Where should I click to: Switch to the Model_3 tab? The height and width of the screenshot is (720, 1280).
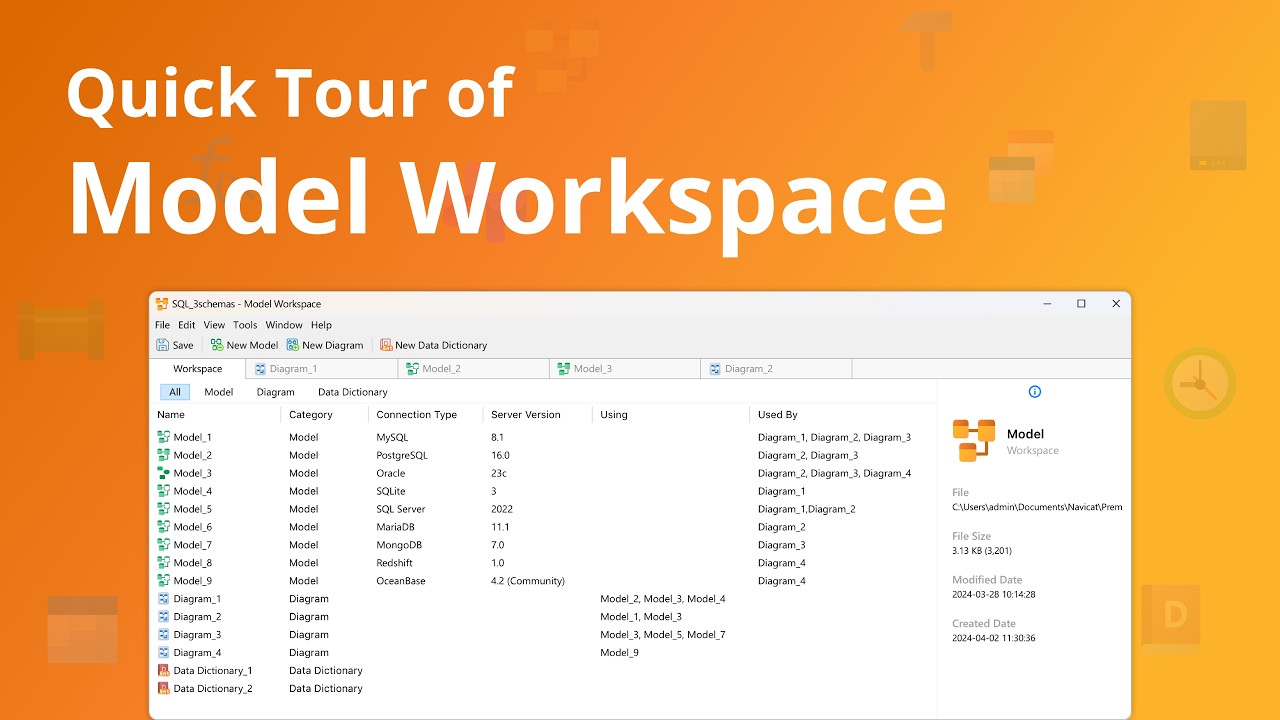tap(624, 369)
